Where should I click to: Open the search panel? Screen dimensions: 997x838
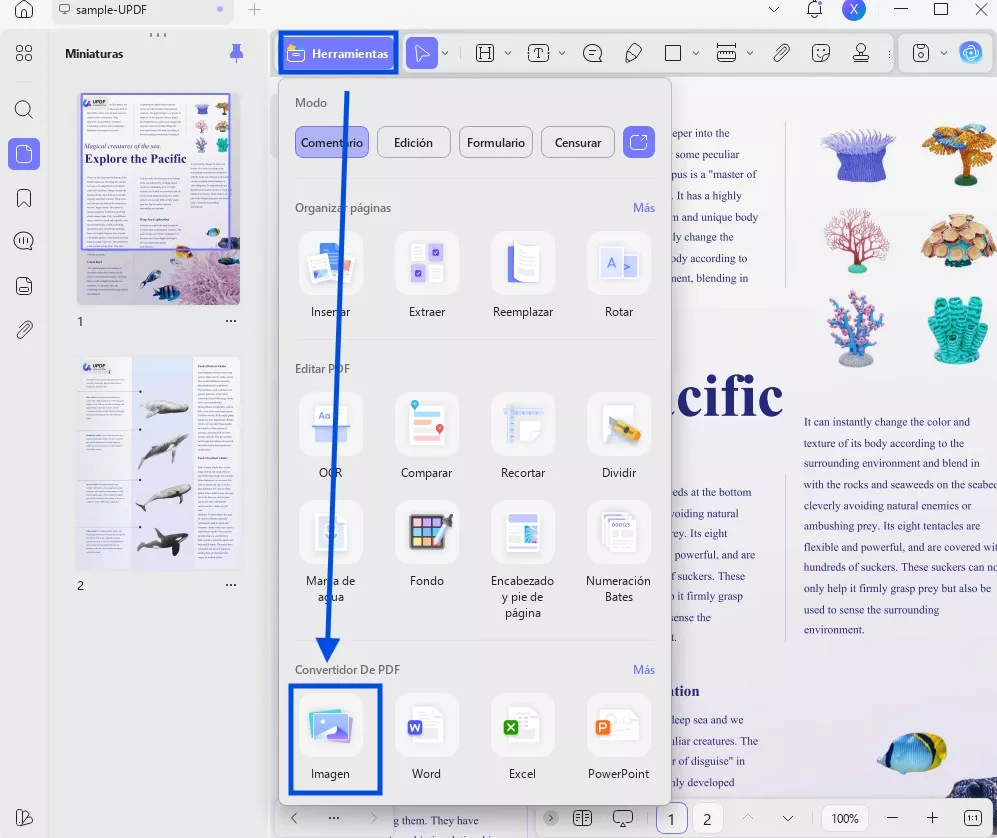coord(24,109)
